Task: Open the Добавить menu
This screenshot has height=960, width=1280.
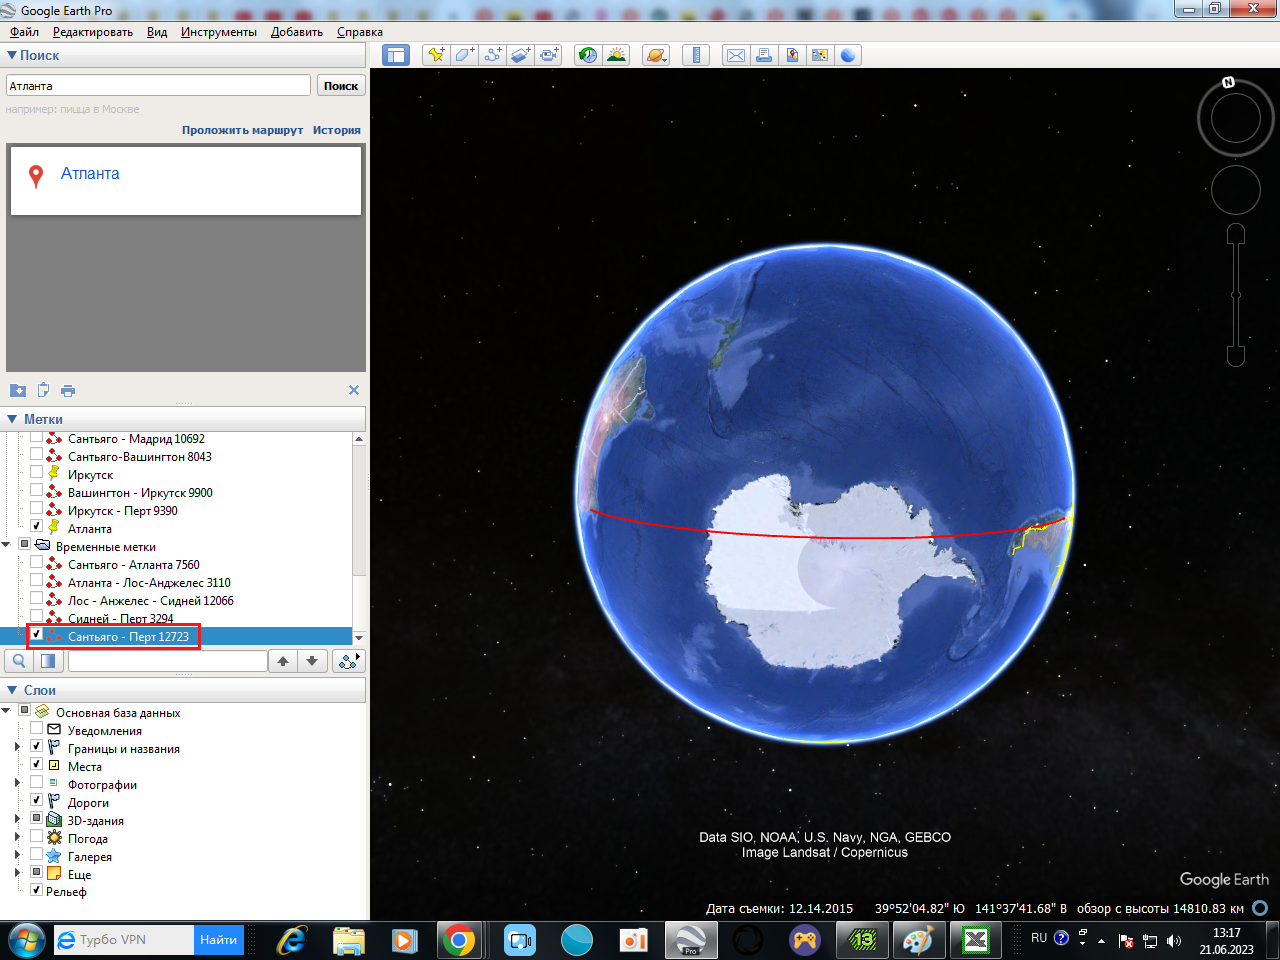Action: point(296,32)
